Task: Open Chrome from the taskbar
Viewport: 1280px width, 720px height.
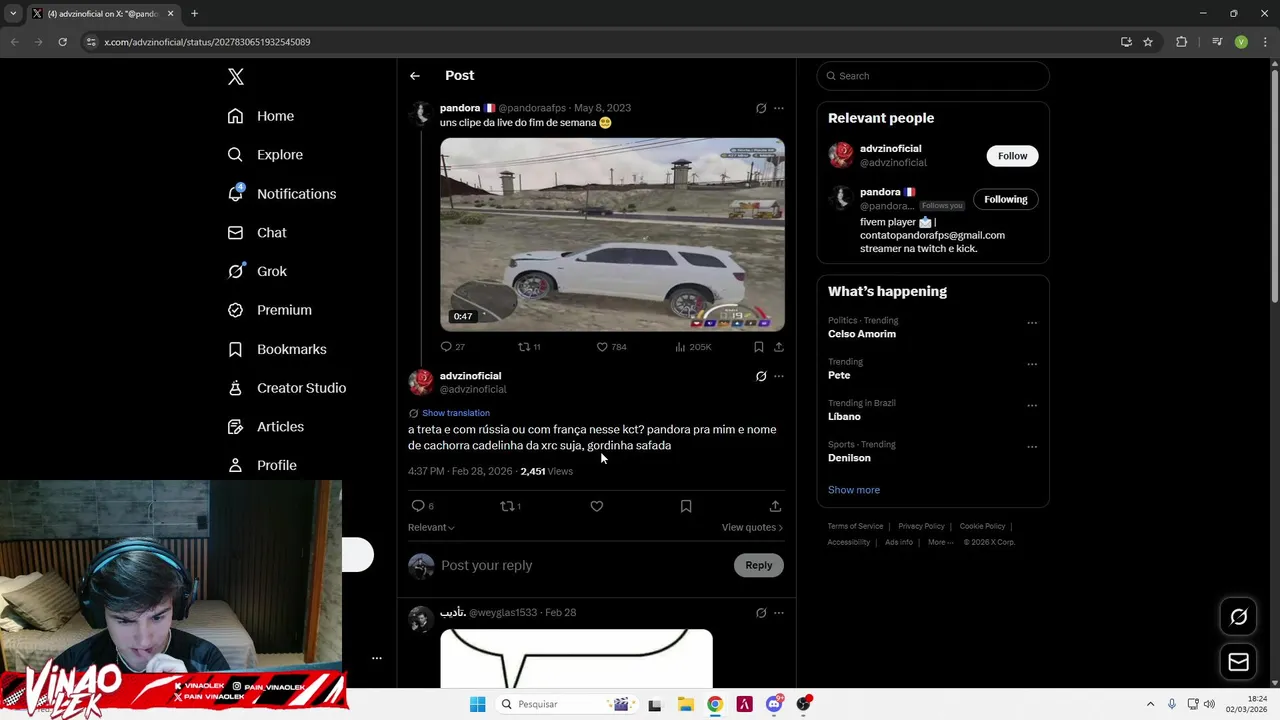Action: pyautogui.click(x=715, y=704)
